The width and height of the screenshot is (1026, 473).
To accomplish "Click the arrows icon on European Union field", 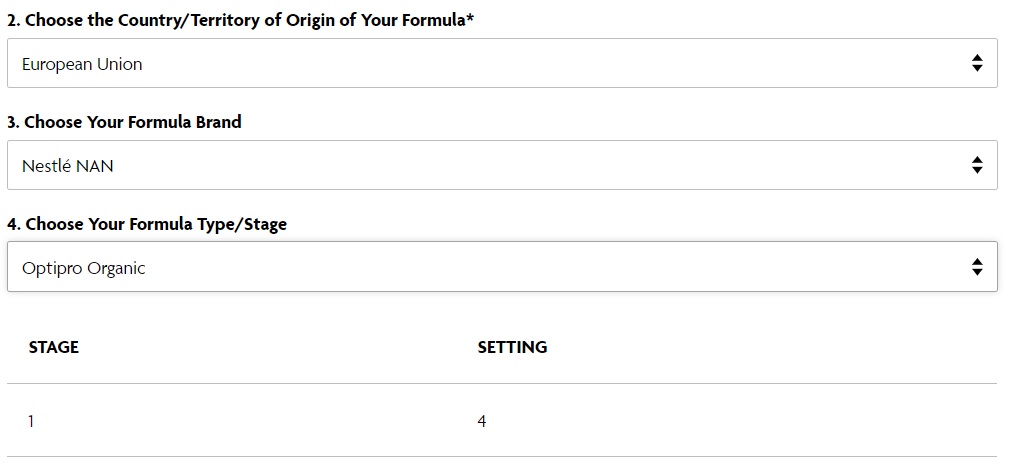I will pyautogui.click(x=977, y=63).
